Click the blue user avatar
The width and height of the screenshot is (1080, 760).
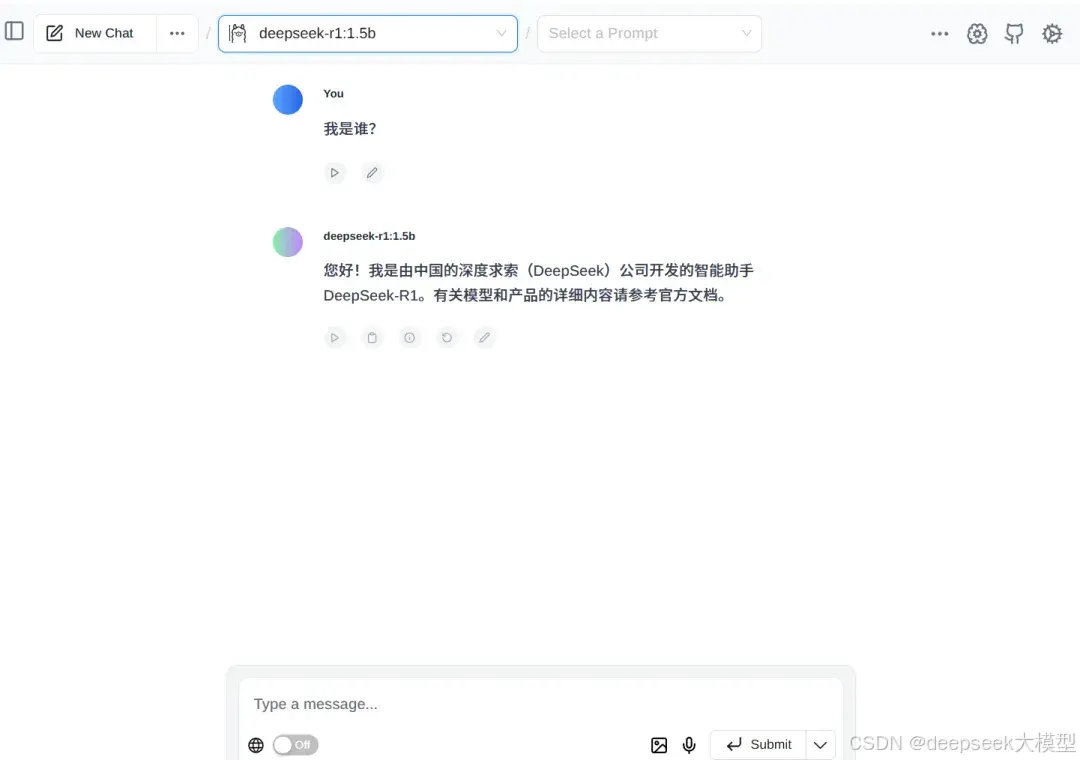point(288,100)
